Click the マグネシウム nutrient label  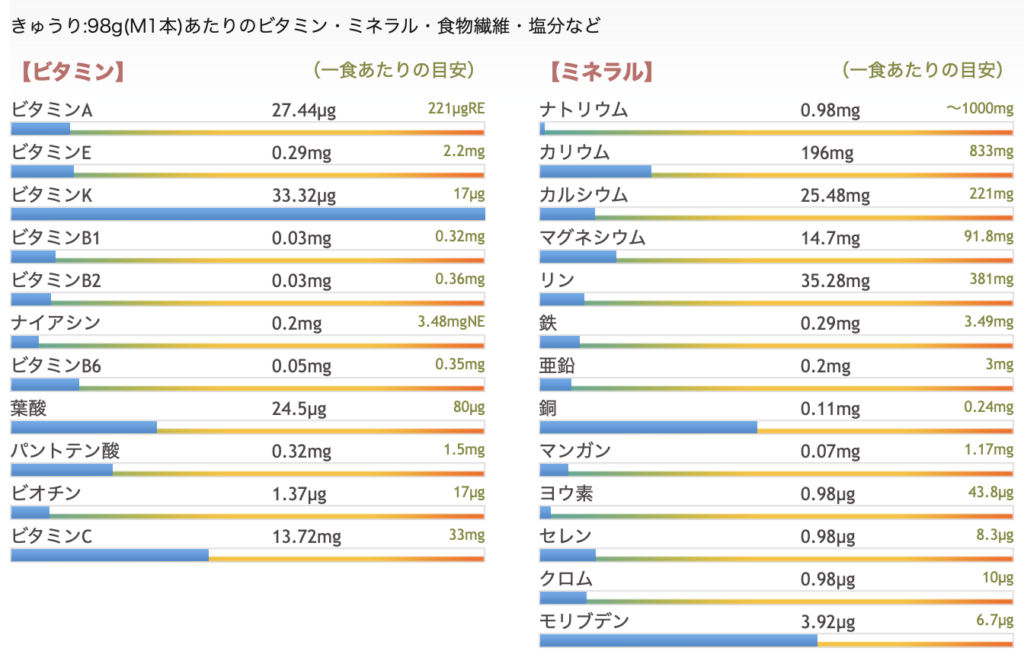tap(592, 238)
